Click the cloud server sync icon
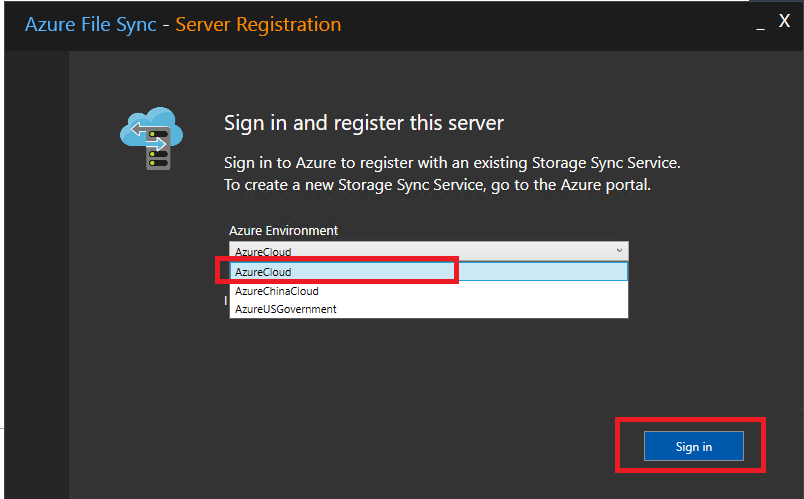The image size is (804, 499). [x=151, y=139]
